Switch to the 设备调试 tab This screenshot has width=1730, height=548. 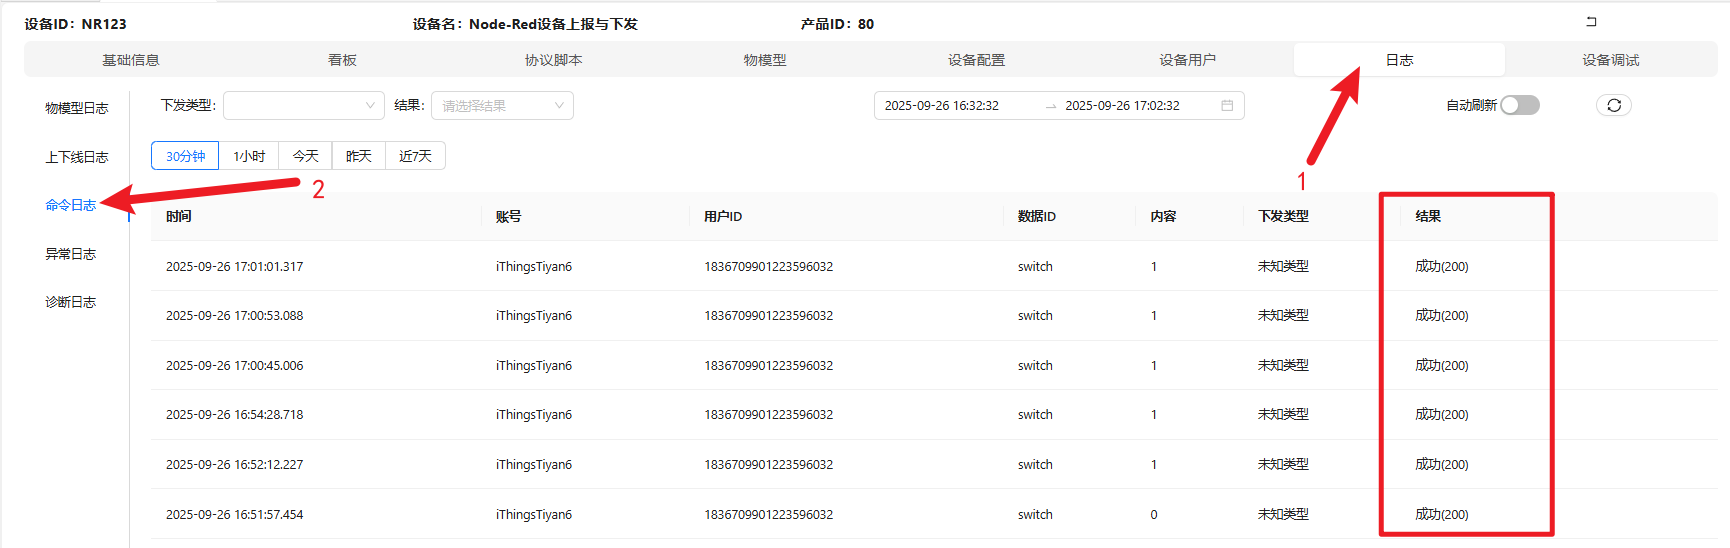pyautogui.click(x=1610, y=60)
